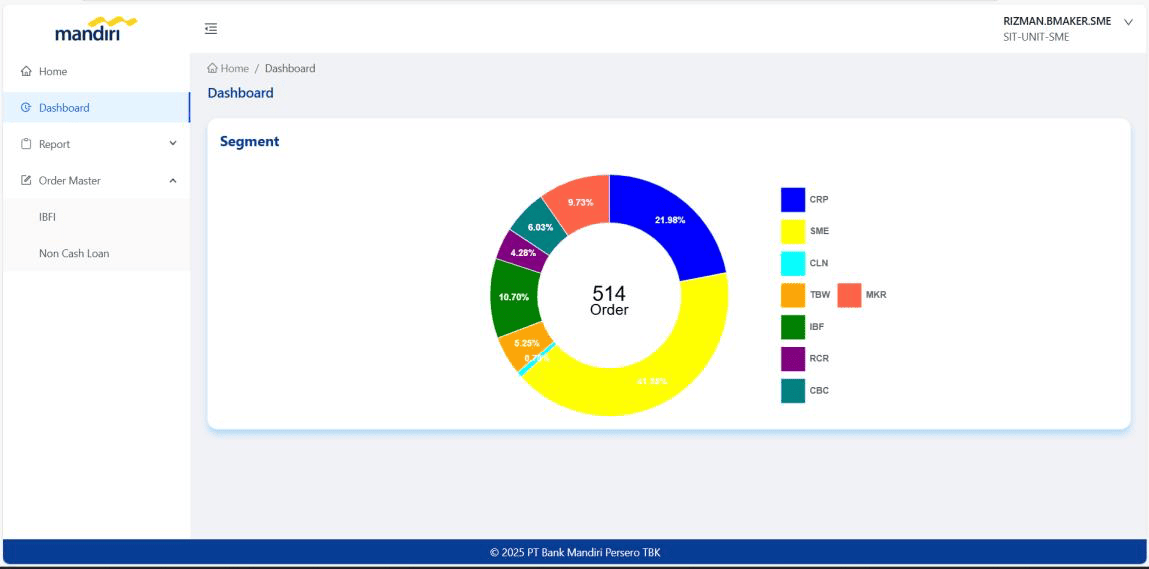Click the Mandiri logo

[96, 29]
